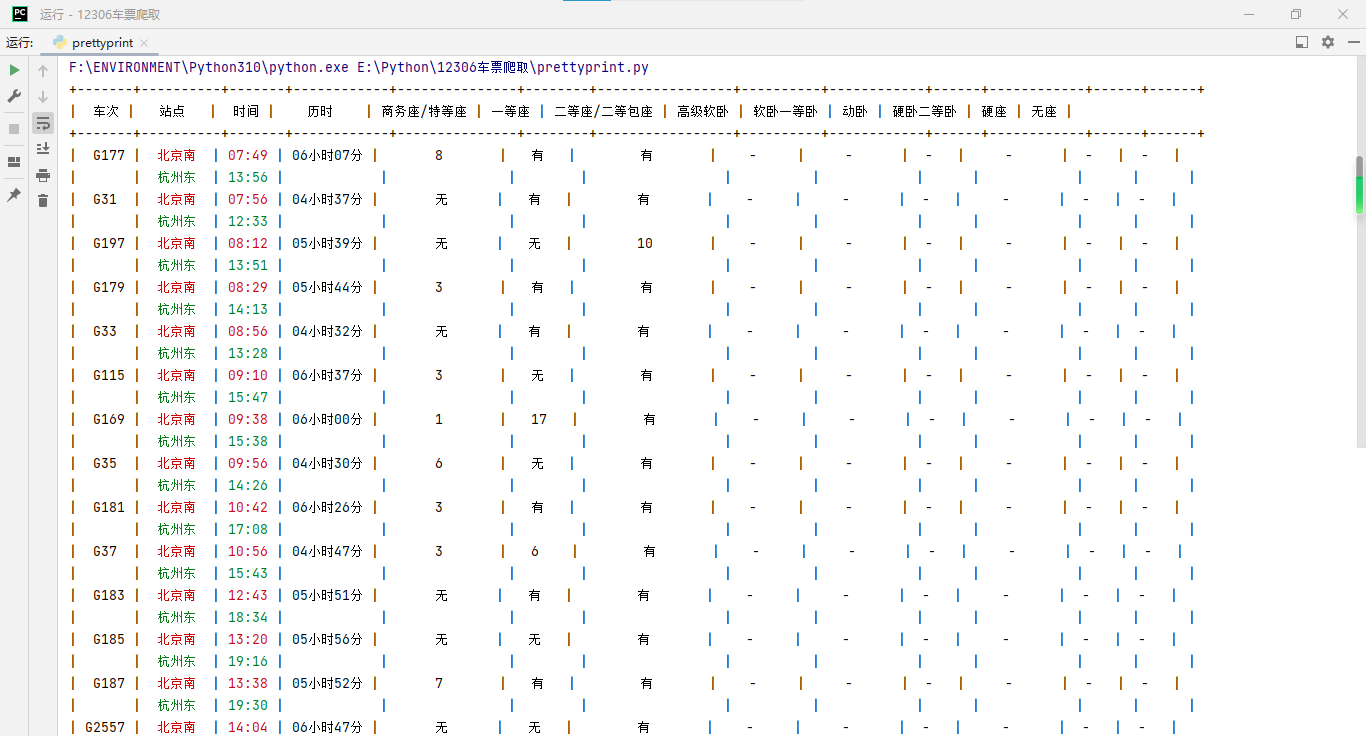Jump up the stack trace arrow

(43, 71)
